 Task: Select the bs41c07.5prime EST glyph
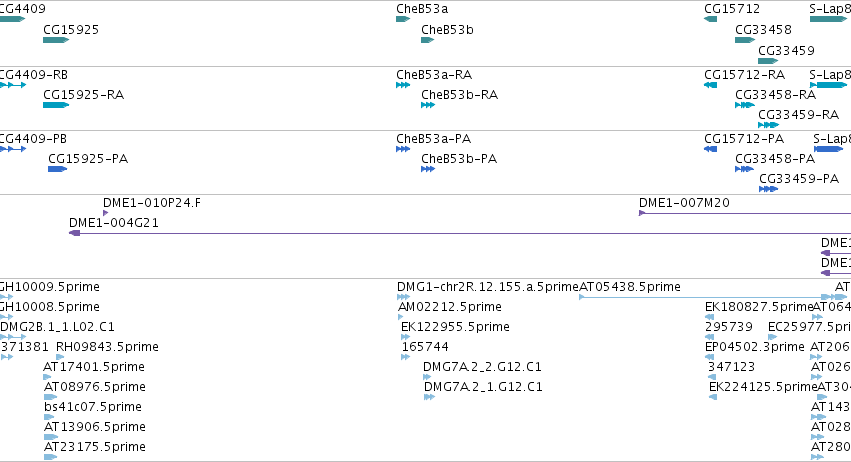(49, 417)
